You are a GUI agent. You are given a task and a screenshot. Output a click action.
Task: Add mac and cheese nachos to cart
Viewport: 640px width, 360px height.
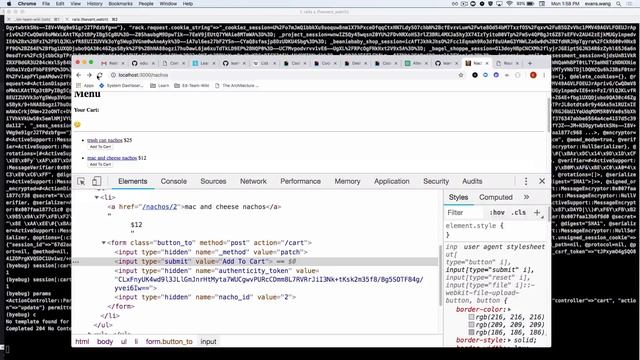click(100, 164)
